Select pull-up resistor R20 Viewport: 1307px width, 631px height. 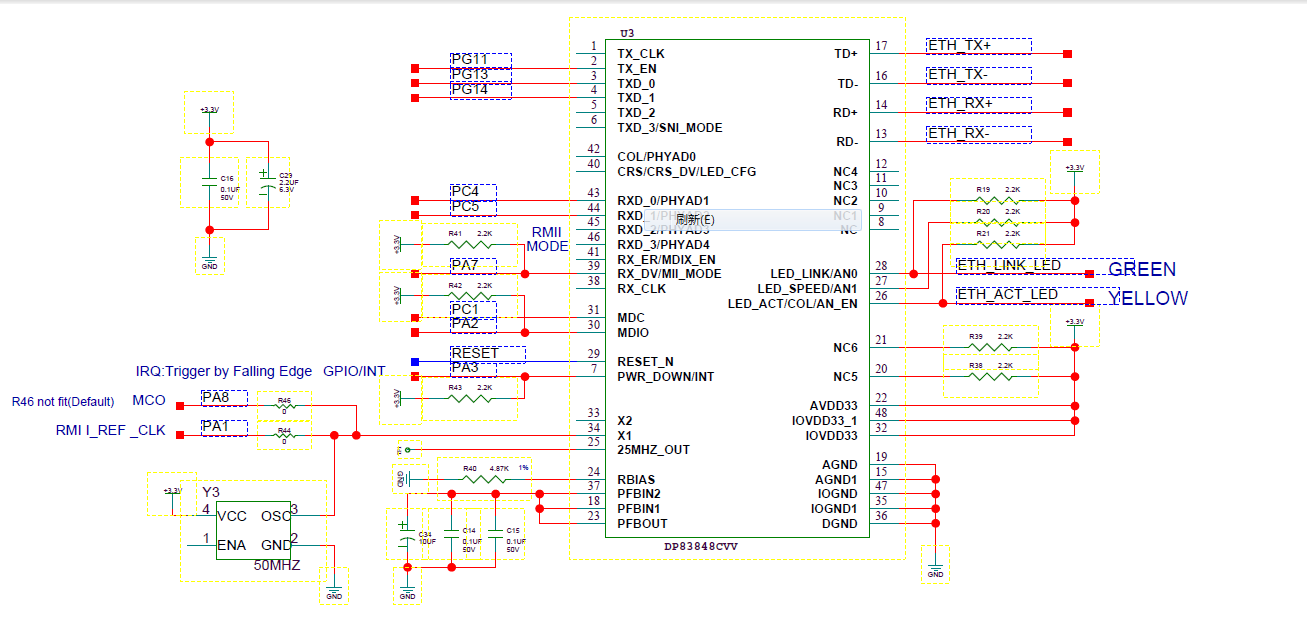(x=998, y=223)
